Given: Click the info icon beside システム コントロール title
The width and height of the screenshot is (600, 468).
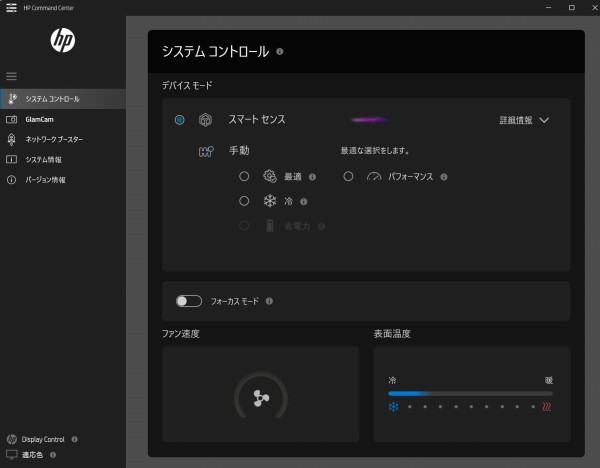Looking at the screenshot, I should point(280,51).
